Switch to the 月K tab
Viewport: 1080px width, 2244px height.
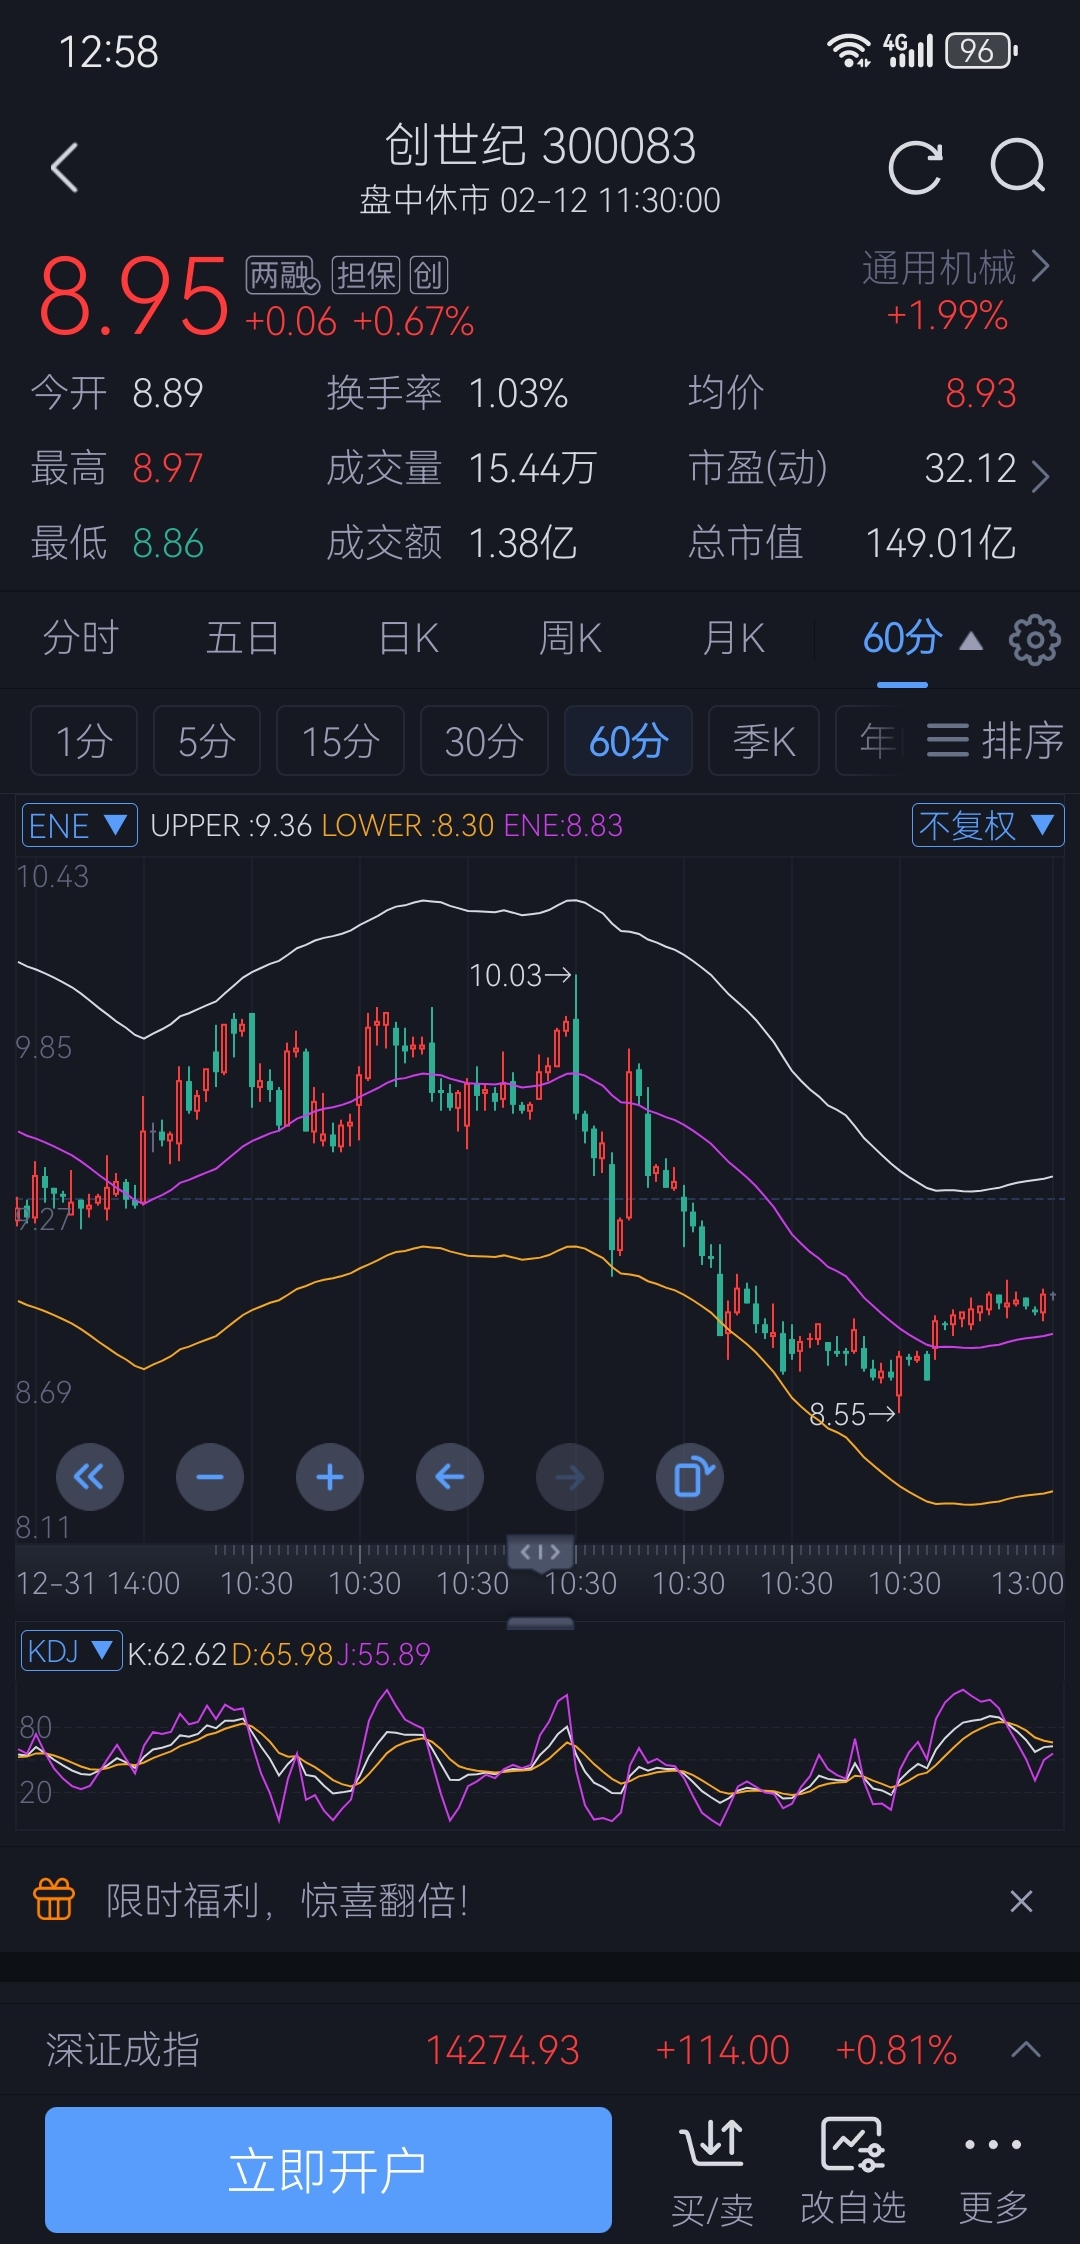[733, 638]
